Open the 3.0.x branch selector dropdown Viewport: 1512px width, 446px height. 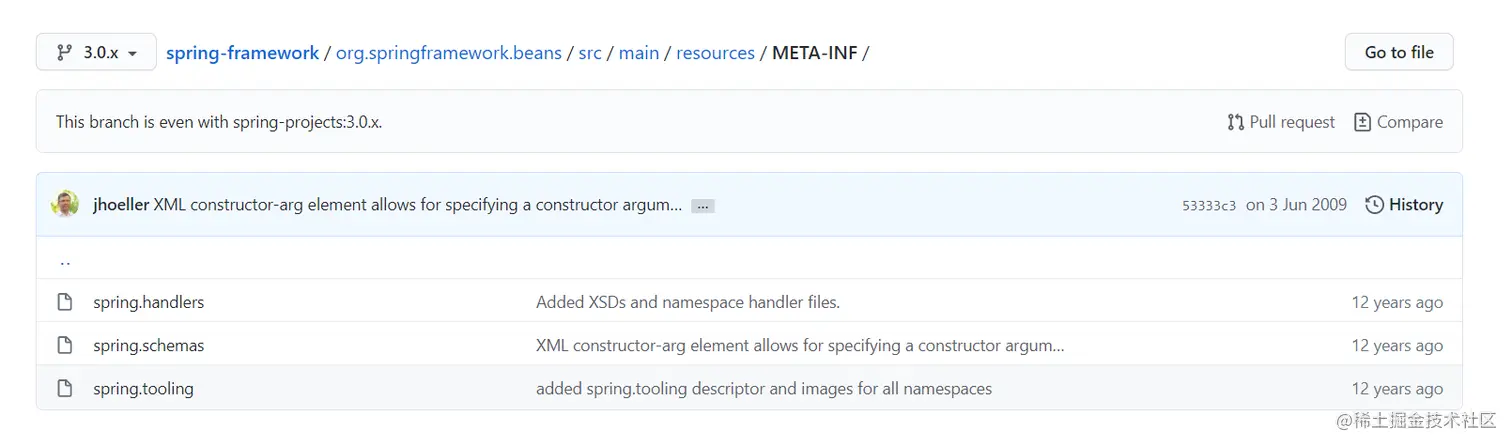point(96,52)
